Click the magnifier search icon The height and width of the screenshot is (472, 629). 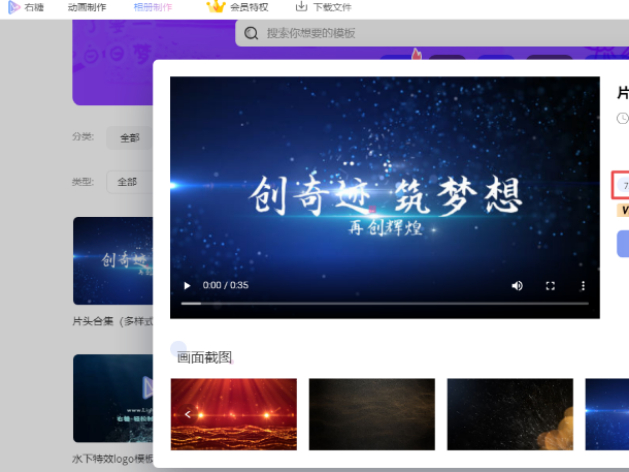tap(251, 33)
